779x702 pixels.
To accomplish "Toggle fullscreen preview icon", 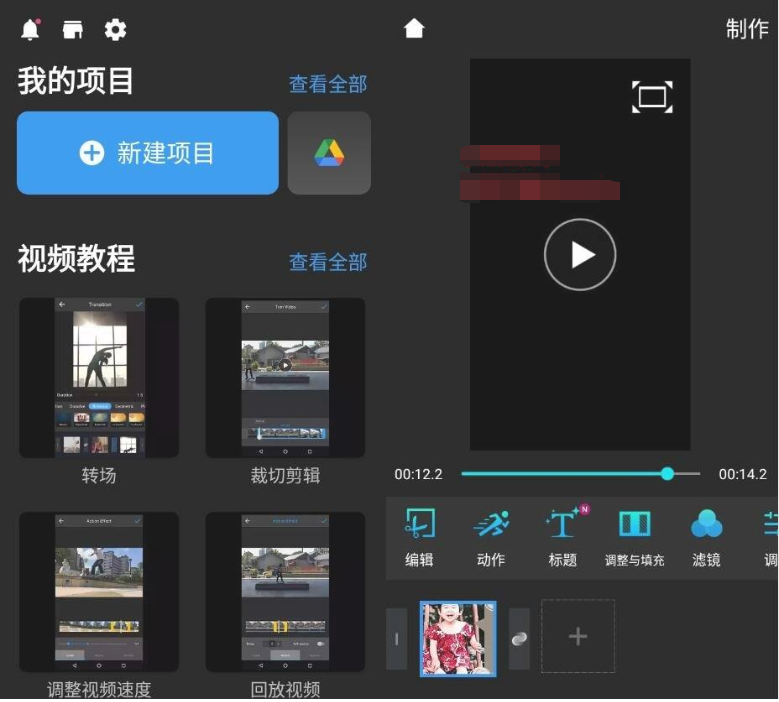I will tap(652, 97).
